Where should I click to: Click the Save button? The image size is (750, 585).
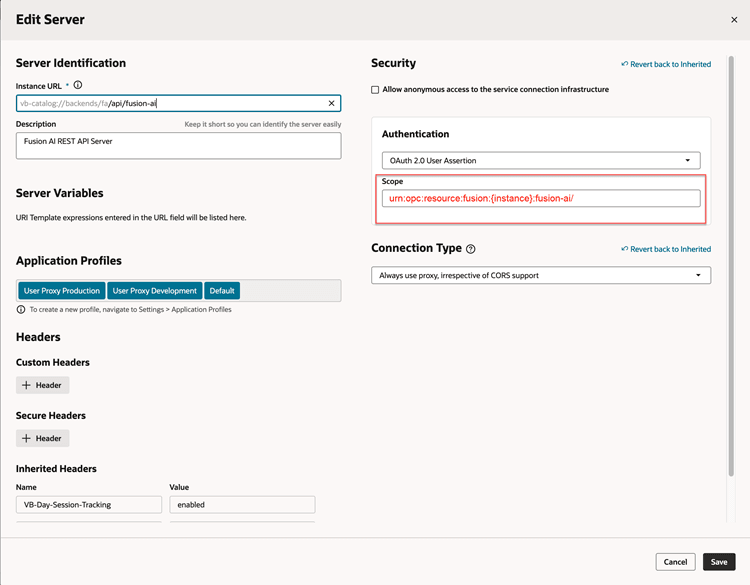(x=719, y=562)
